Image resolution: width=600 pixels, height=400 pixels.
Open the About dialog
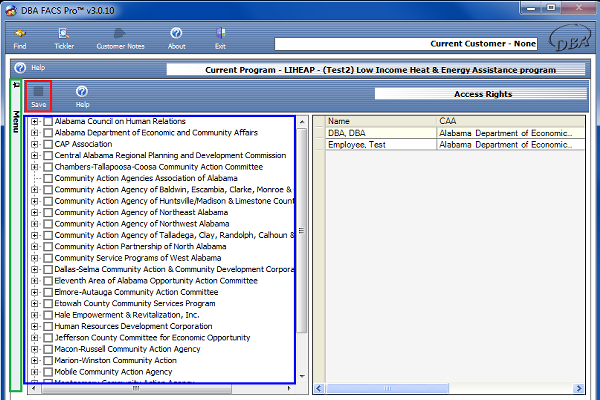(x=176, y=39)
